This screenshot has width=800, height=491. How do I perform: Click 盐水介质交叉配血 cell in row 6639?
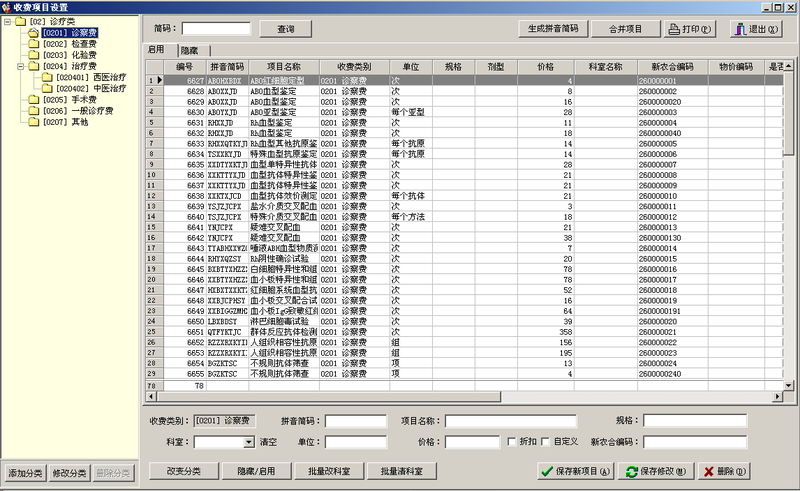(x=284, y=206)
